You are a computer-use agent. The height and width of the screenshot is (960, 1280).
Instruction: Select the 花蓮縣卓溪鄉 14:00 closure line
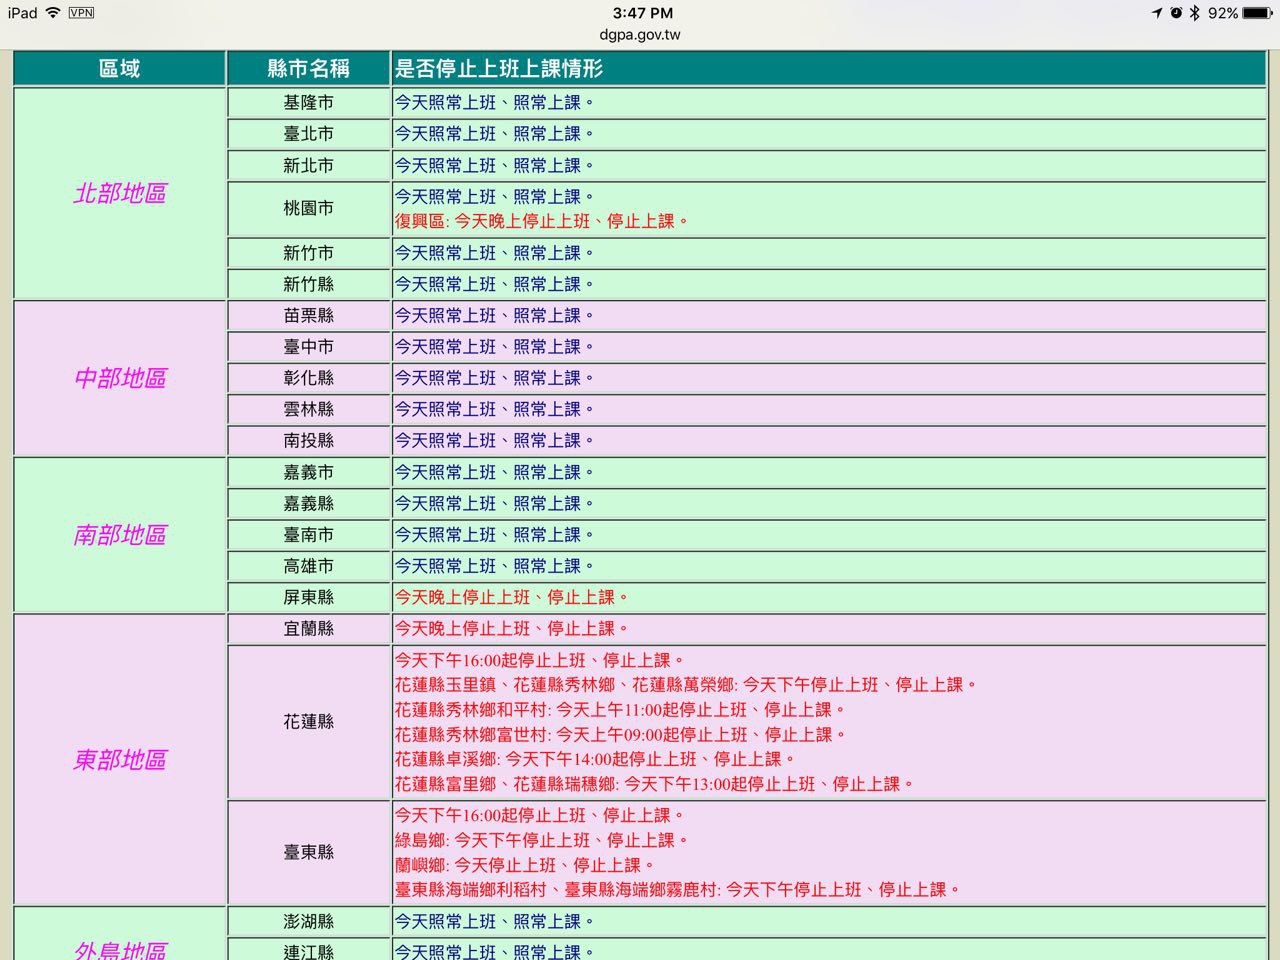point(596,759)
